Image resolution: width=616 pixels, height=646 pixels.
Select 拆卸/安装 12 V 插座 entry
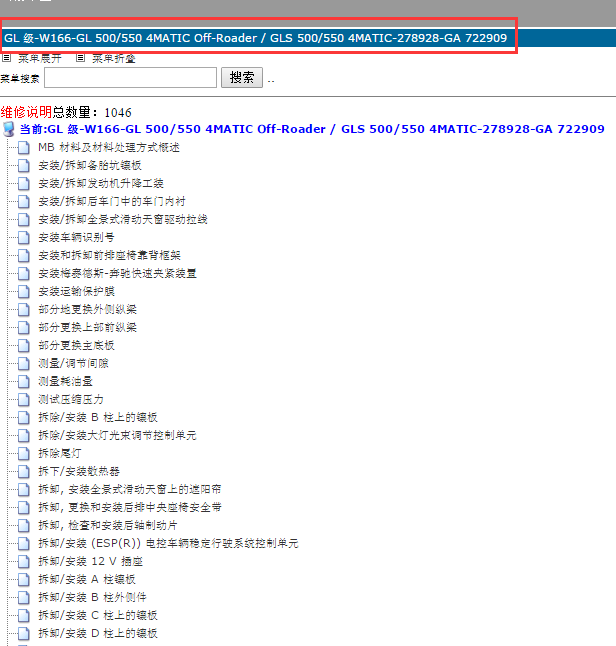[90, 562]
